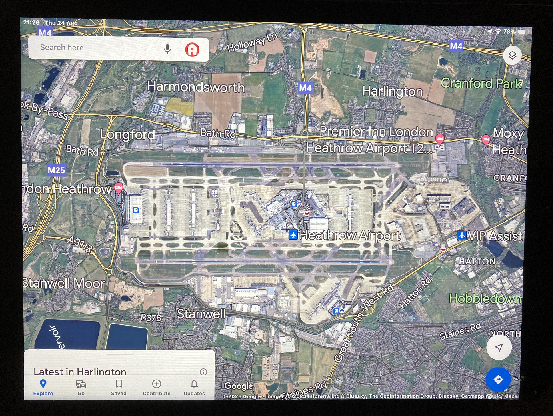The width and height of the screenshot is (553, 416).
Task: Center map on my location arrow
Action: (x=499, y=348)
